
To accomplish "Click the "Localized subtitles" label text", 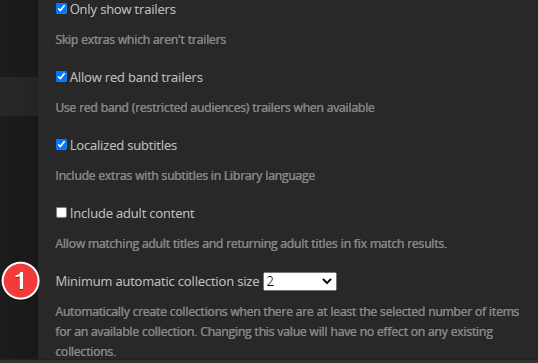I will click(x=124, y=145).
